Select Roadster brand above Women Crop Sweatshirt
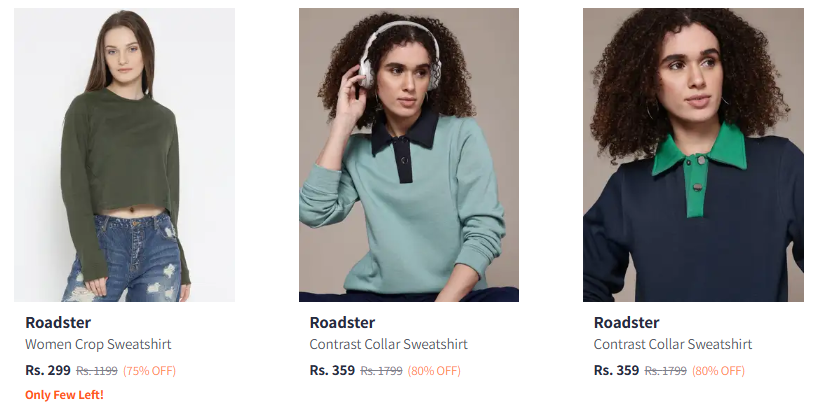Viewport: 832px width, 415px height. [58, 322]
